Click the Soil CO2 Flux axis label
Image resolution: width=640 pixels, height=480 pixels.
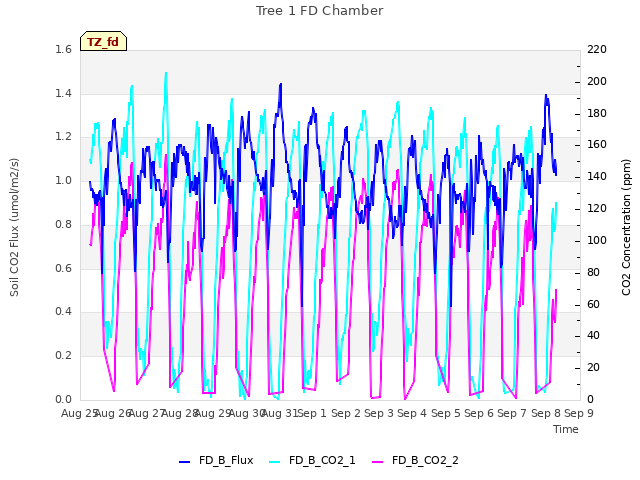tap(14, 227)
